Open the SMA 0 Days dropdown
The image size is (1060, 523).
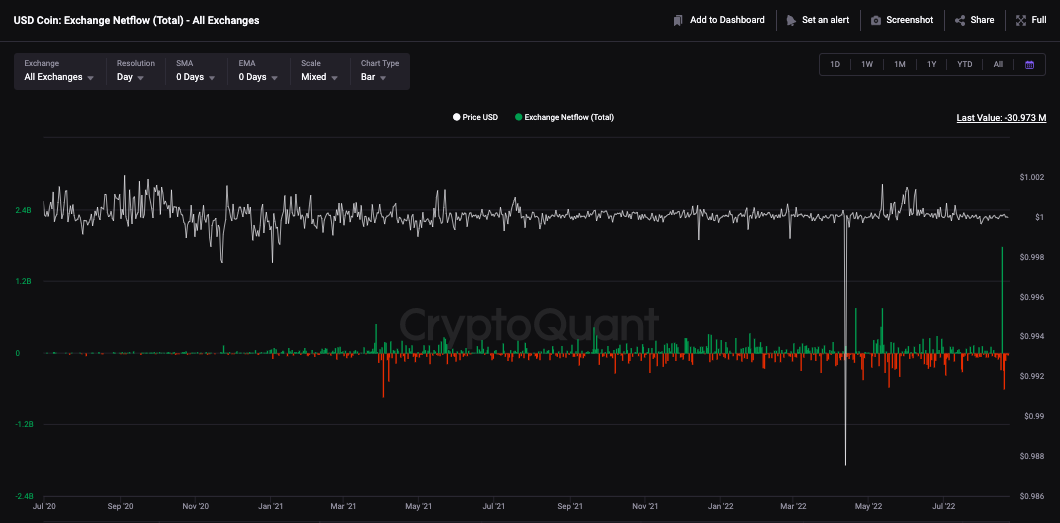195,71
